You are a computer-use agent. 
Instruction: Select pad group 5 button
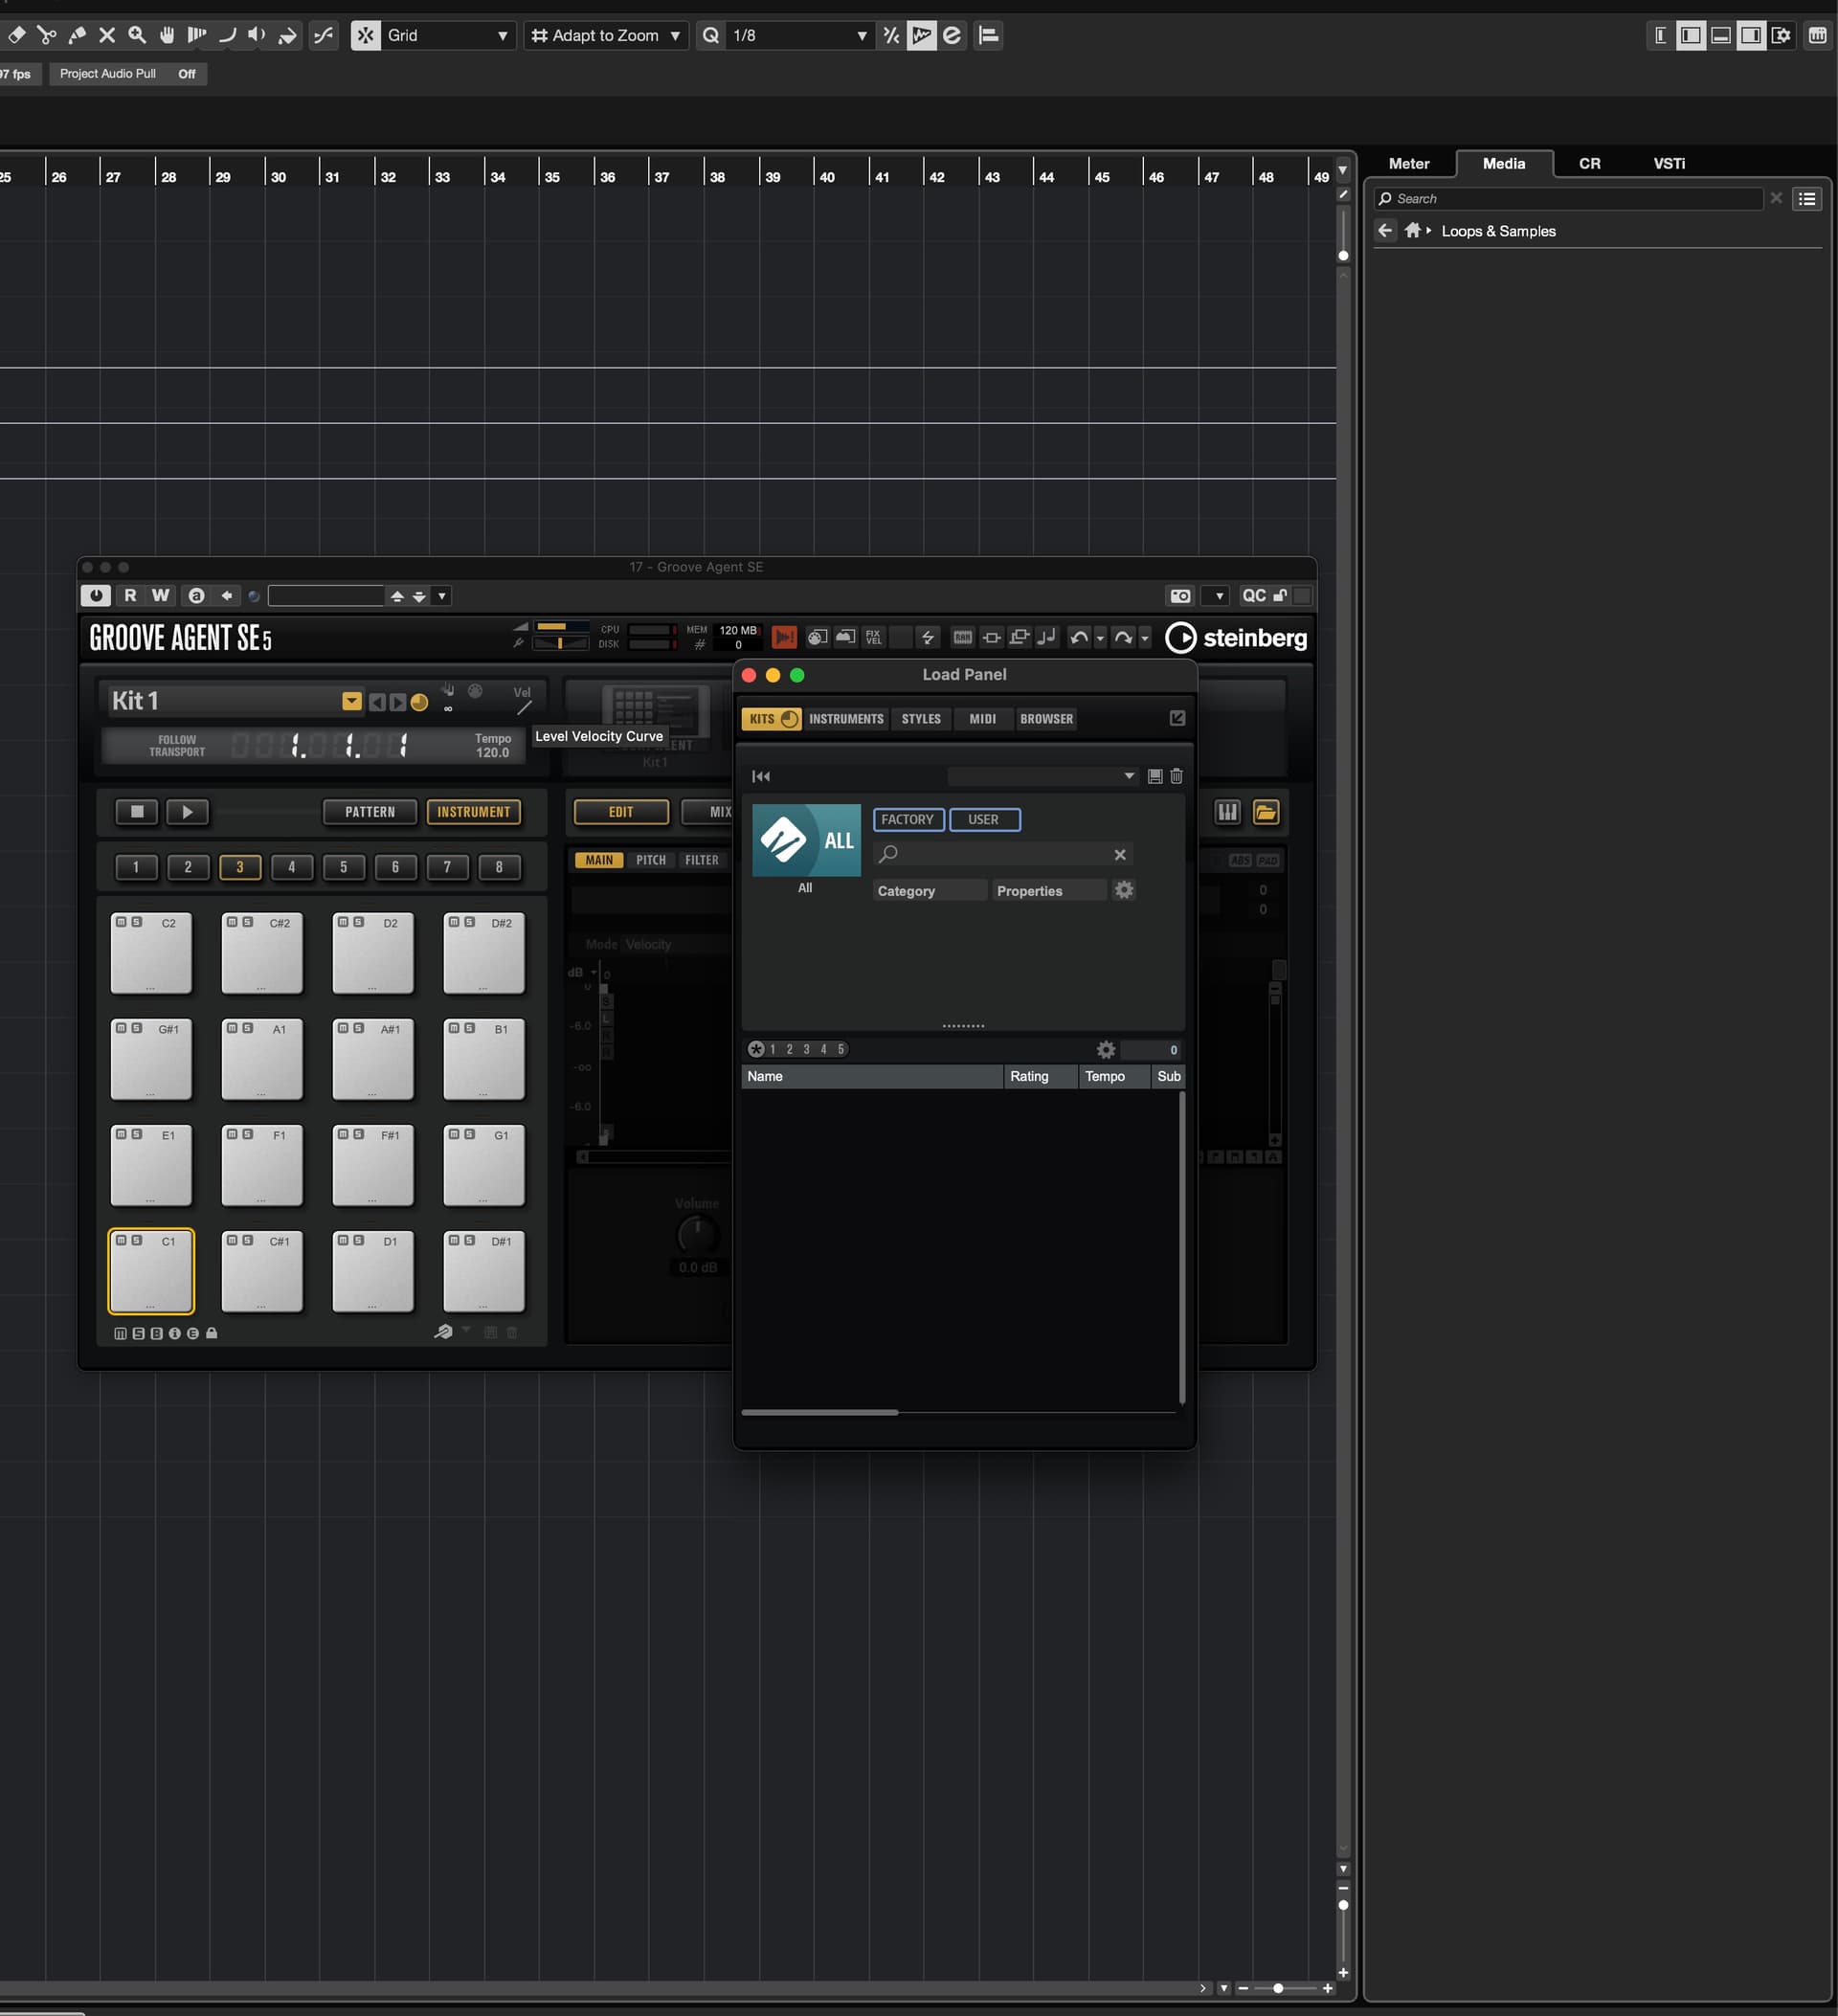343,867
